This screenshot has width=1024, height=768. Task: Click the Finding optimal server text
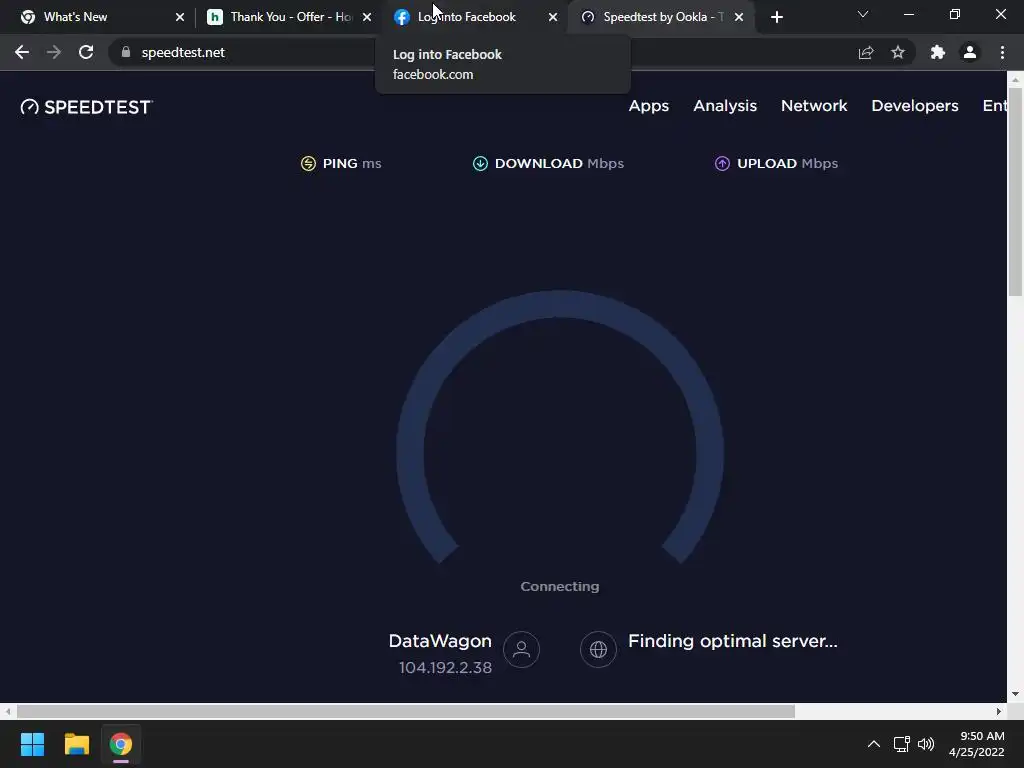click(733, 641)
